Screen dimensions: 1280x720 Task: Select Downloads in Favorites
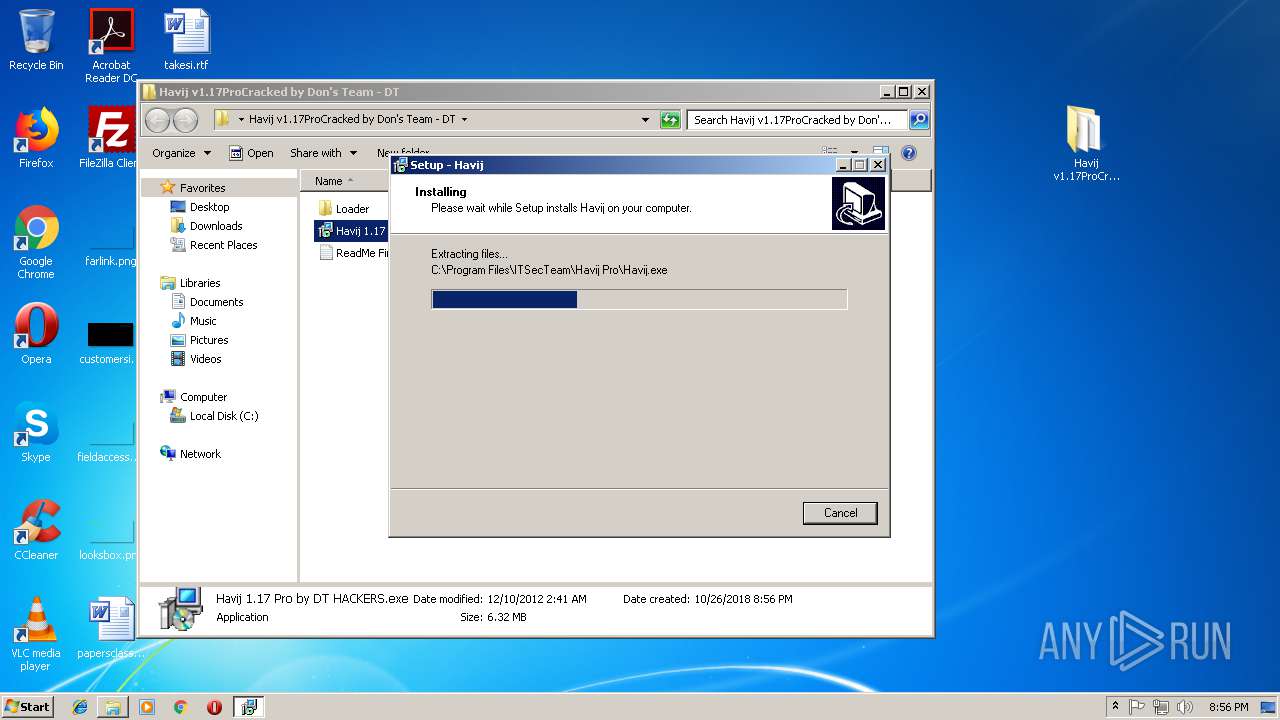(216, 226)
